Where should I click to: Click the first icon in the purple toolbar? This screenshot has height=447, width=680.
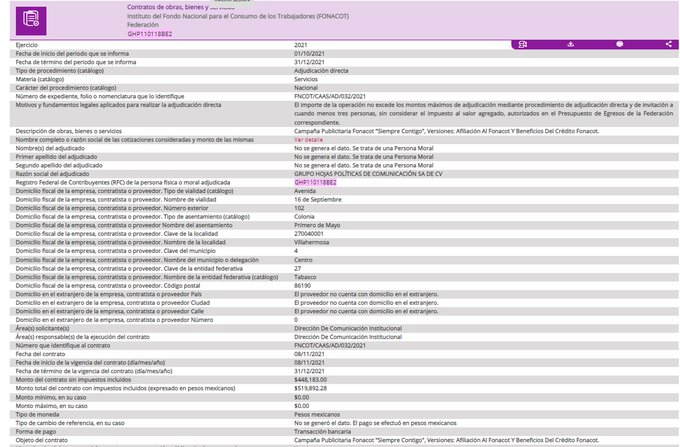point(523,44)
